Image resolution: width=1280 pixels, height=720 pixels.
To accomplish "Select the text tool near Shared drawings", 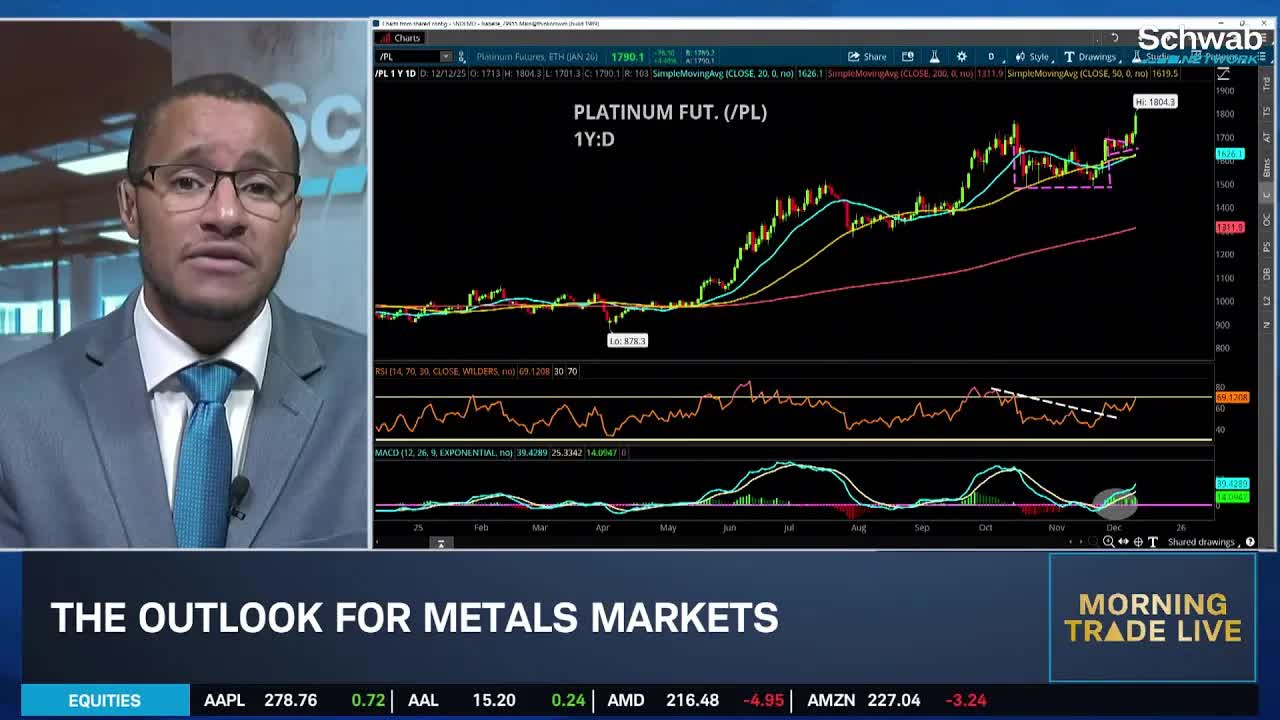I will tap(1154, 541).
